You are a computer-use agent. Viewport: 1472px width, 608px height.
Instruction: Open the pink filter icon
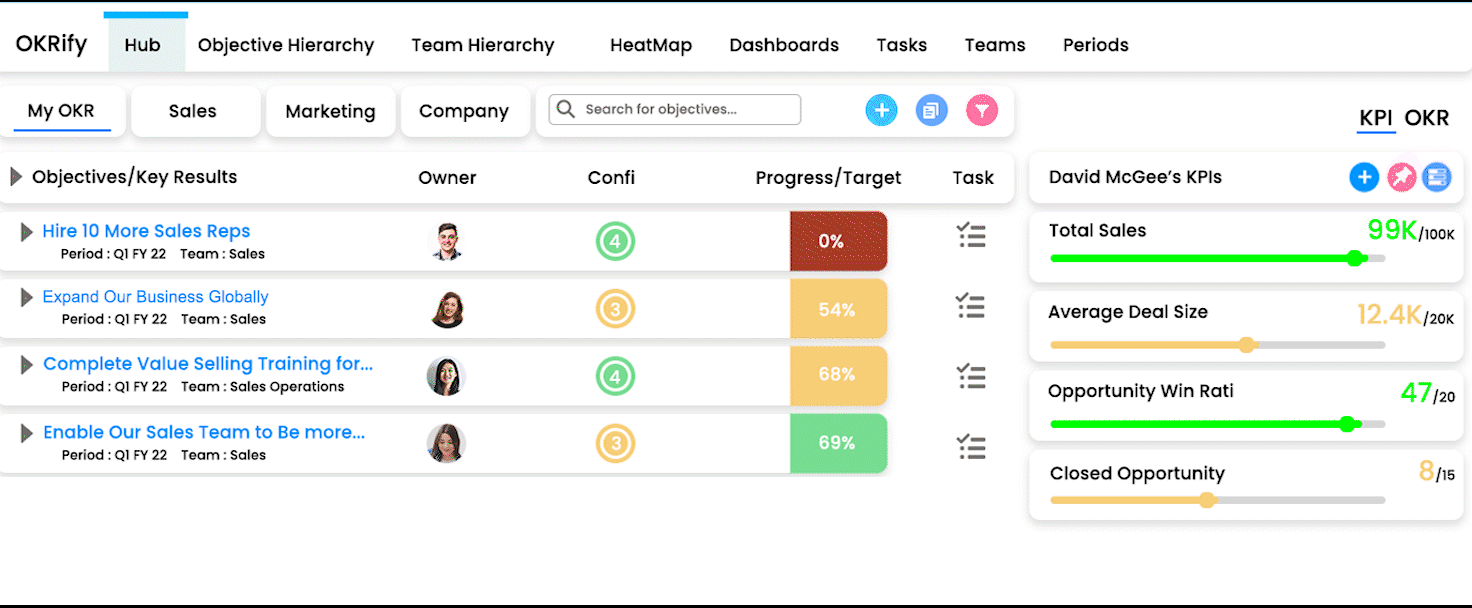(982, 110)
